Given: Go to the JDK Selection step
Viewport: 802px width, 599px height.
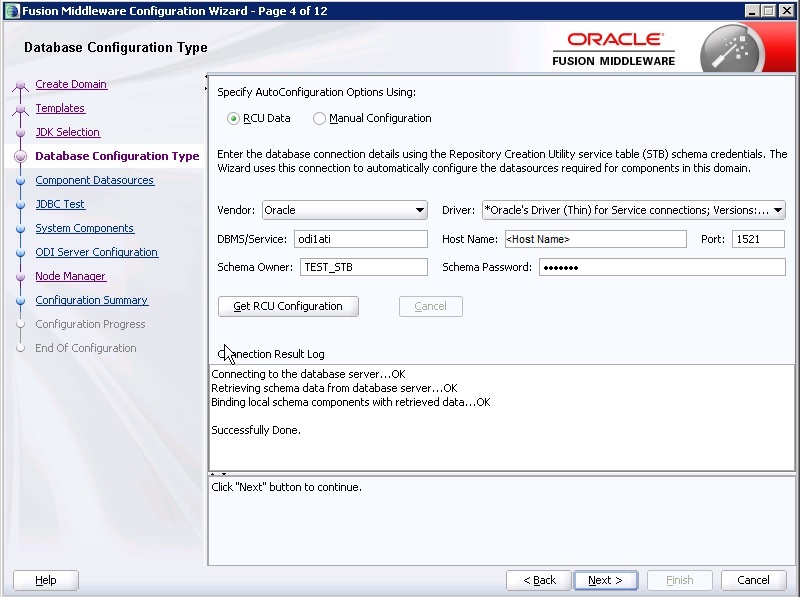Looking at the screenshot, I should click(x=67, y=132).
